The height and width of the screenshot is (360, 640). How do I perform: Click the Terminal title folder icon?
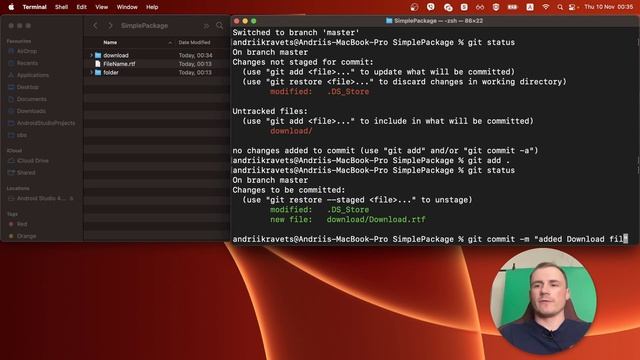click(389, 20)
